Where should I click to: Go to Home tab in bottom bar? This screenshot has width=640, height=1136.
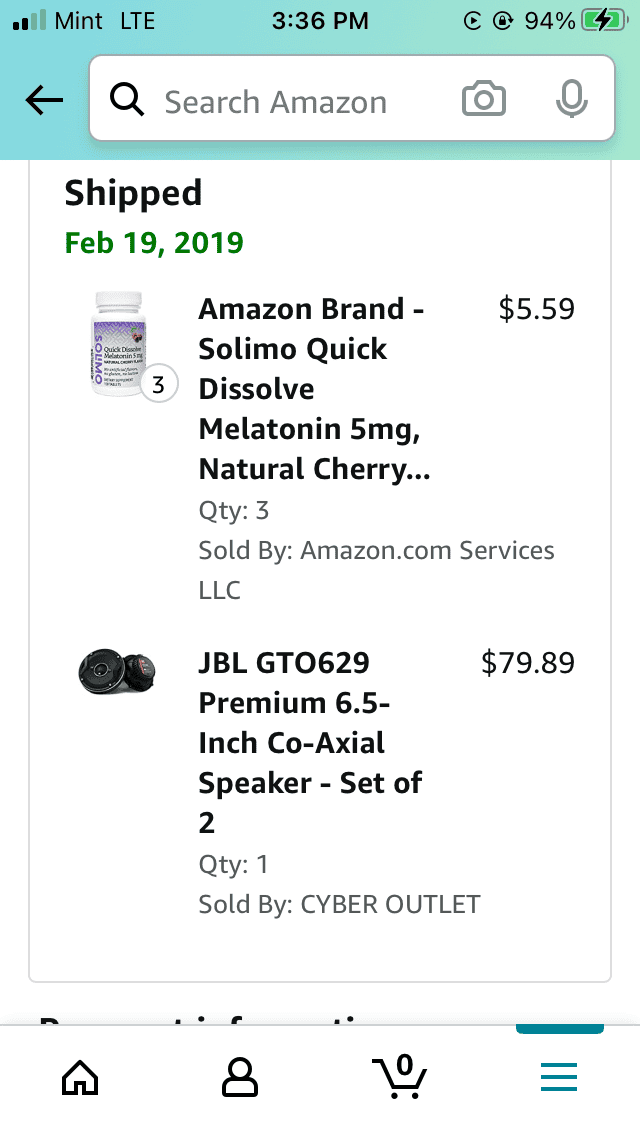coord(80,1077)
